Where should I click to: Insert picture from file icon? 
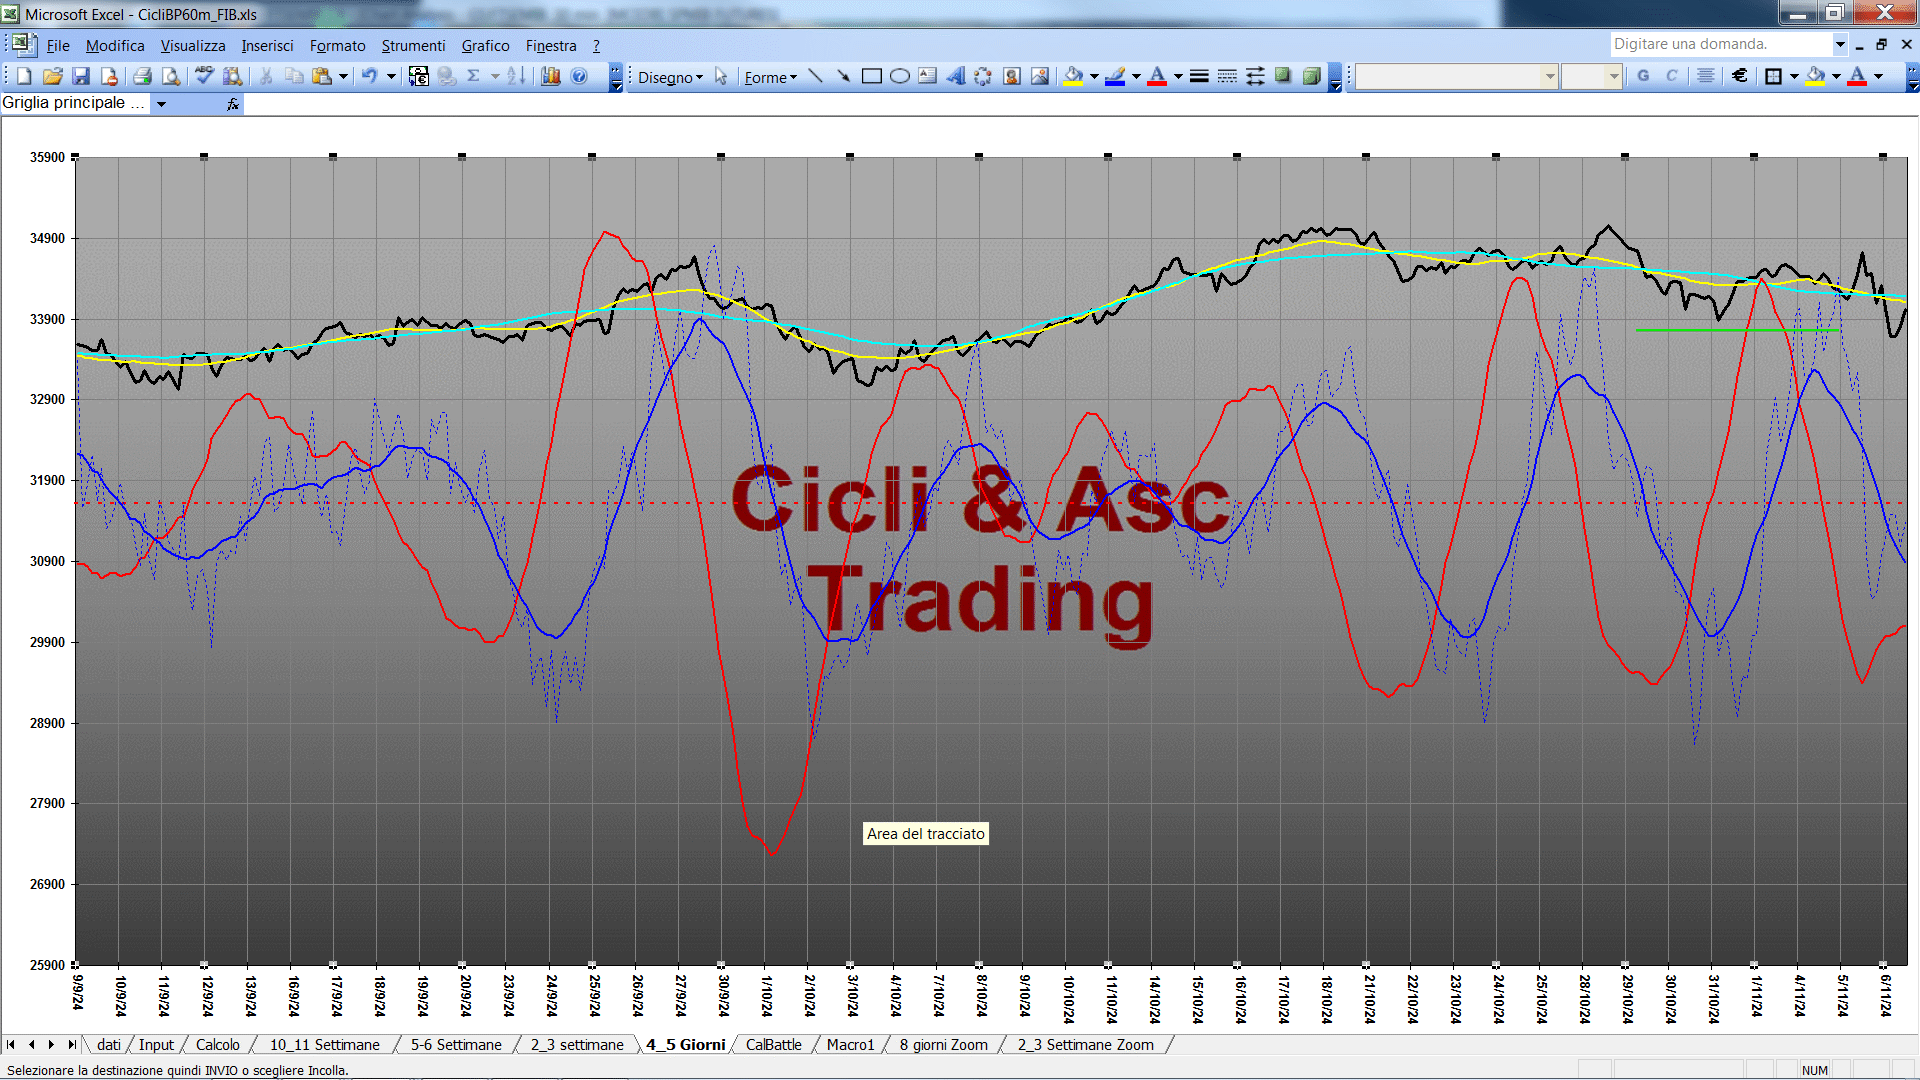[x=1039, y=76]
